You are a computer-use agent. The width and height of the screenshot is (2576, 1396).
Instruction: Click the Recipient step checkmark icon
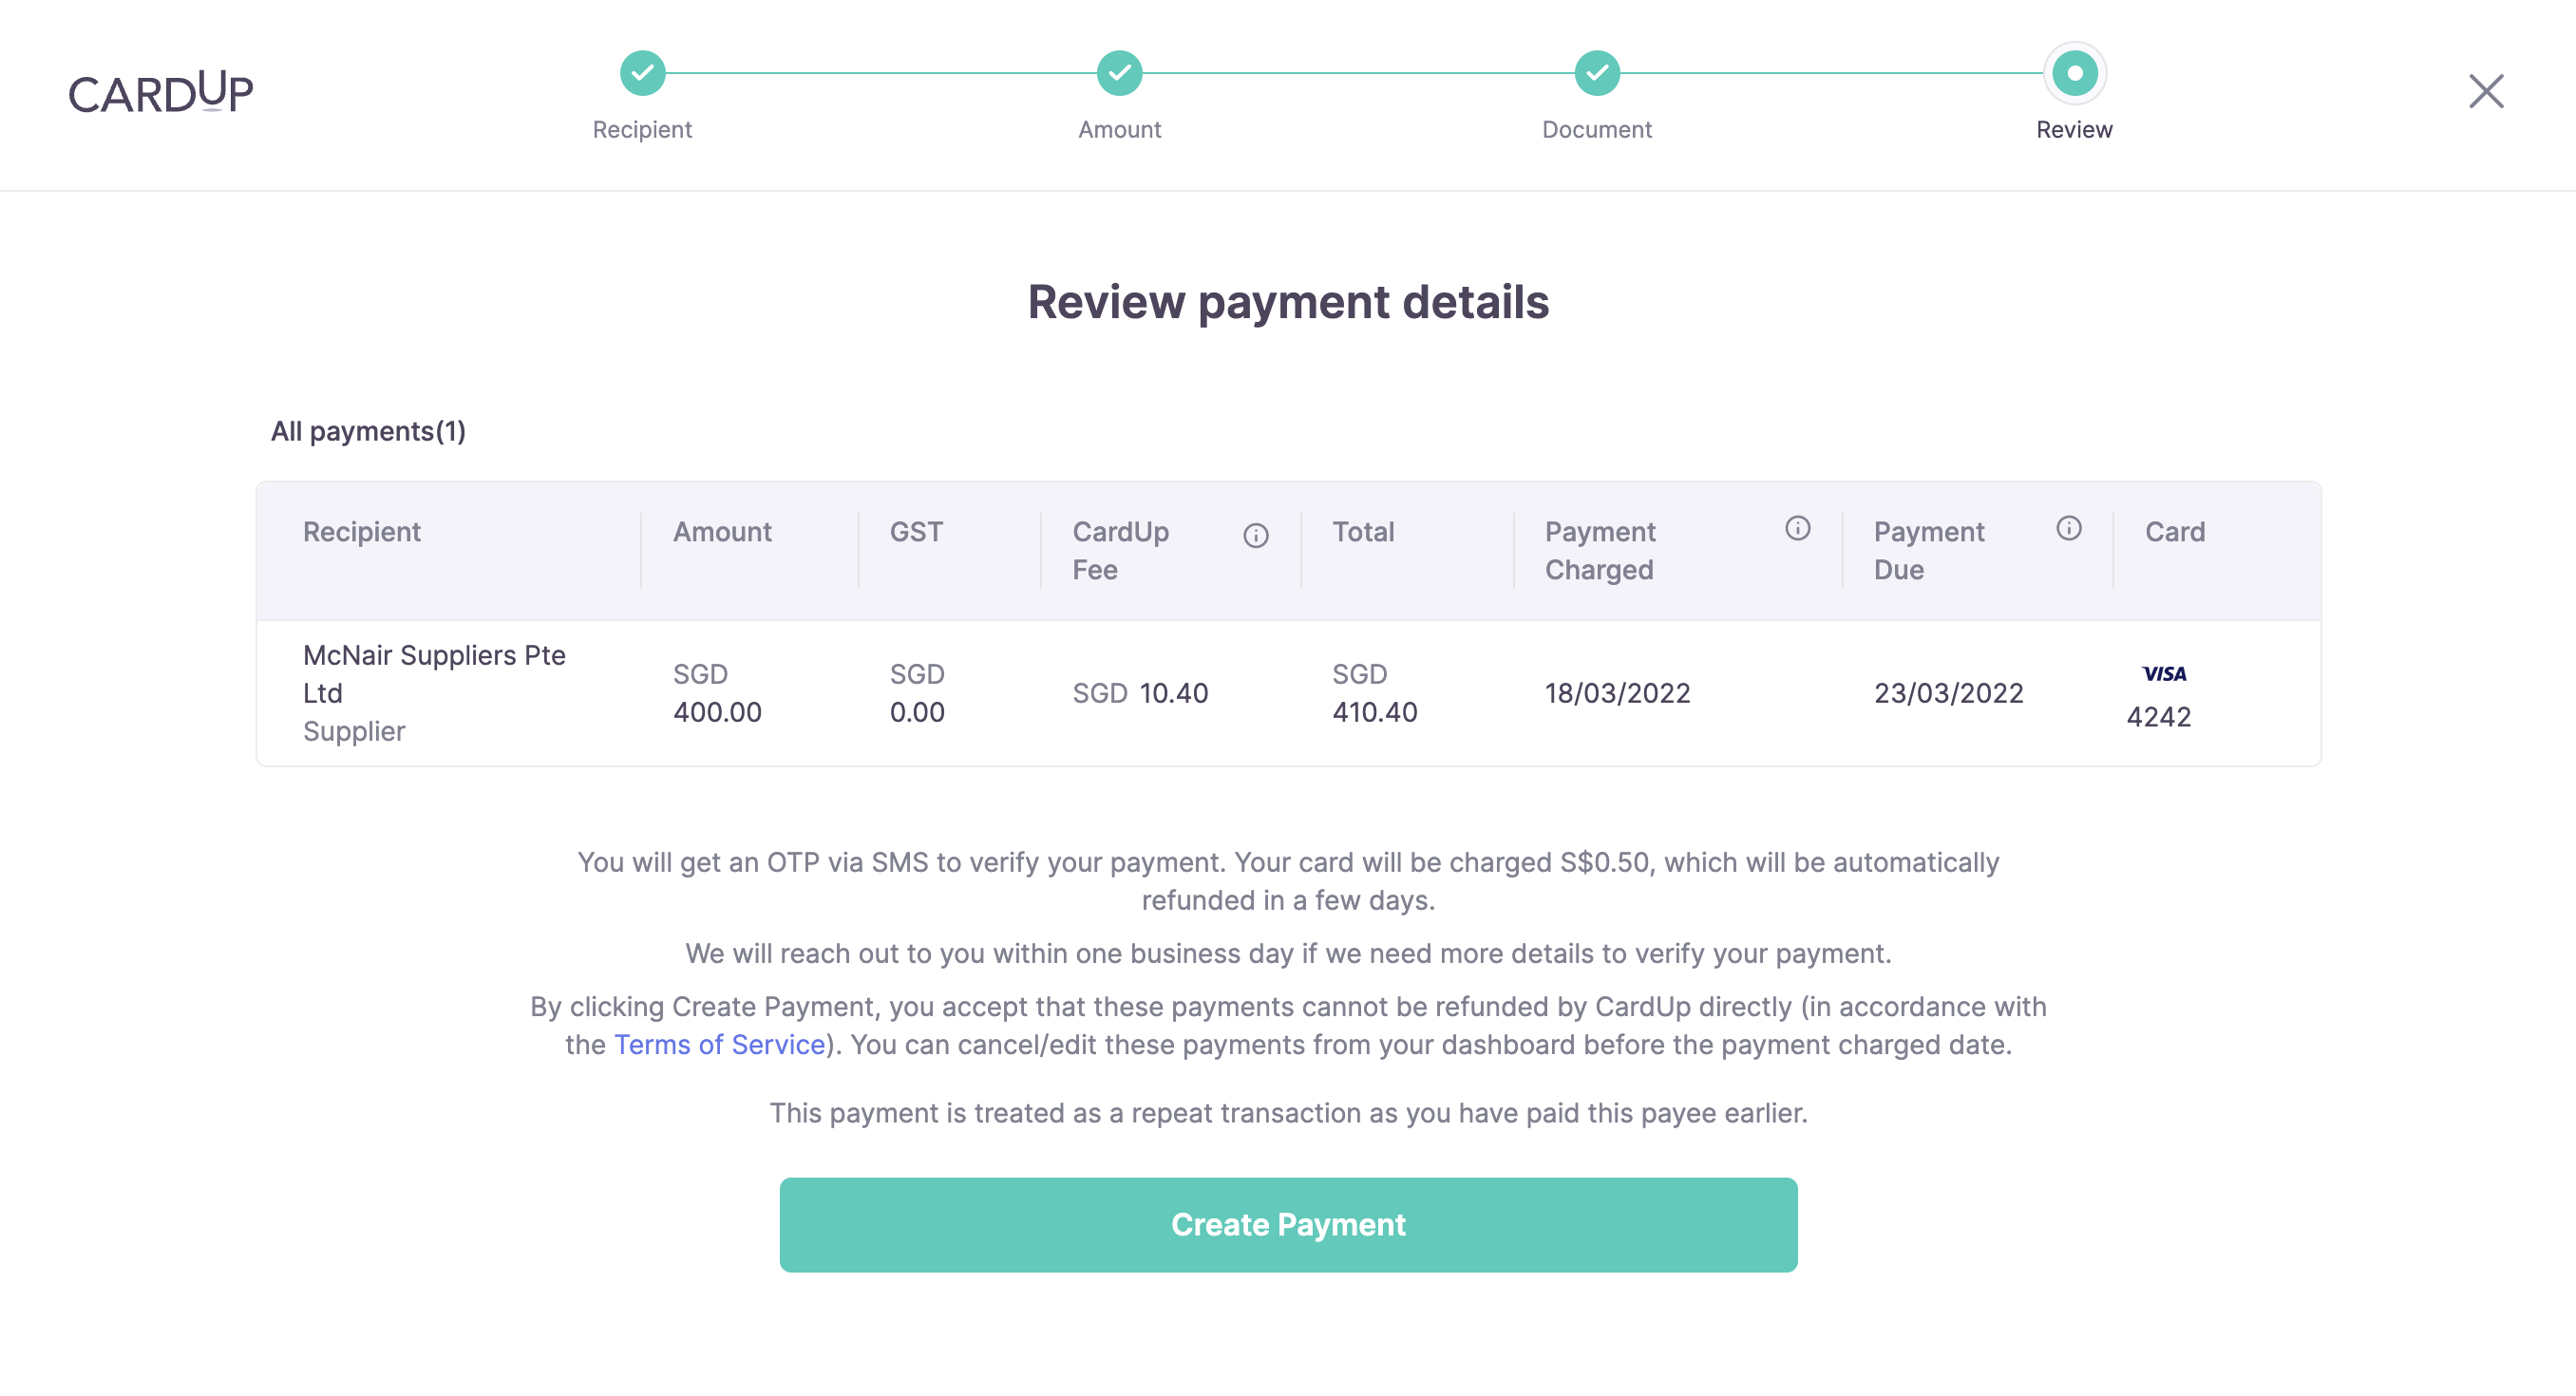click(x=642, y=73)
